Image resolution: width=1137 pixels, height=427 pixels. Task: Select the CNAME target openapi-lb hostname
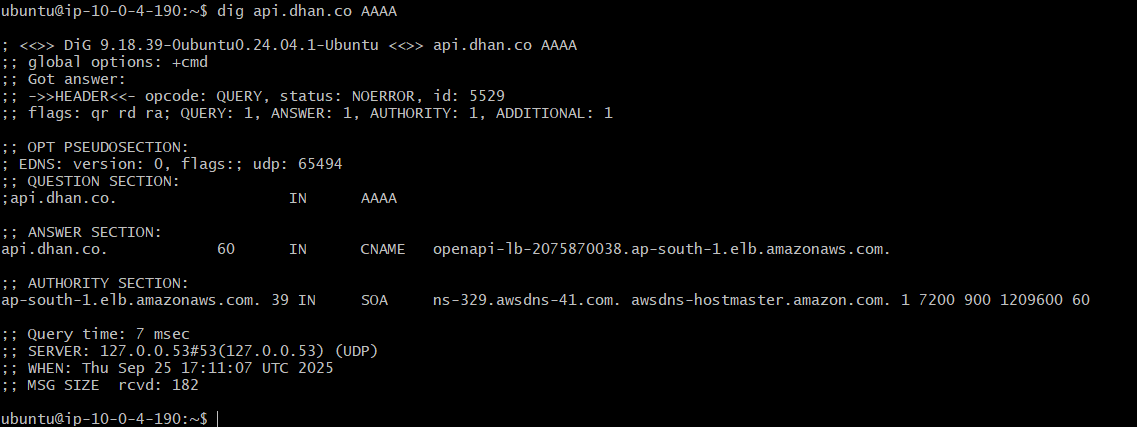661,249
